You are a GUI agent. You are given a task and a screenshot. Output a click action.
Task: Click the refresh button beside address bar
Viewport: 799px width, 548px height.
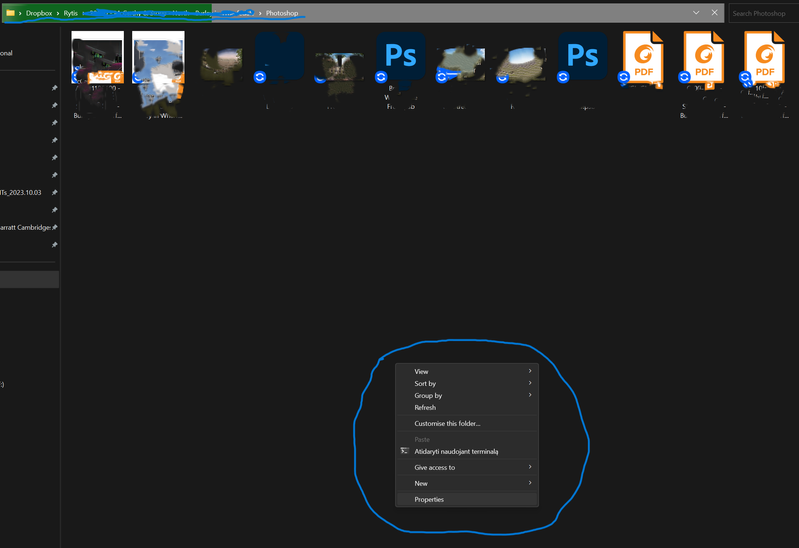pyautogui.click(x=714, y=13)
